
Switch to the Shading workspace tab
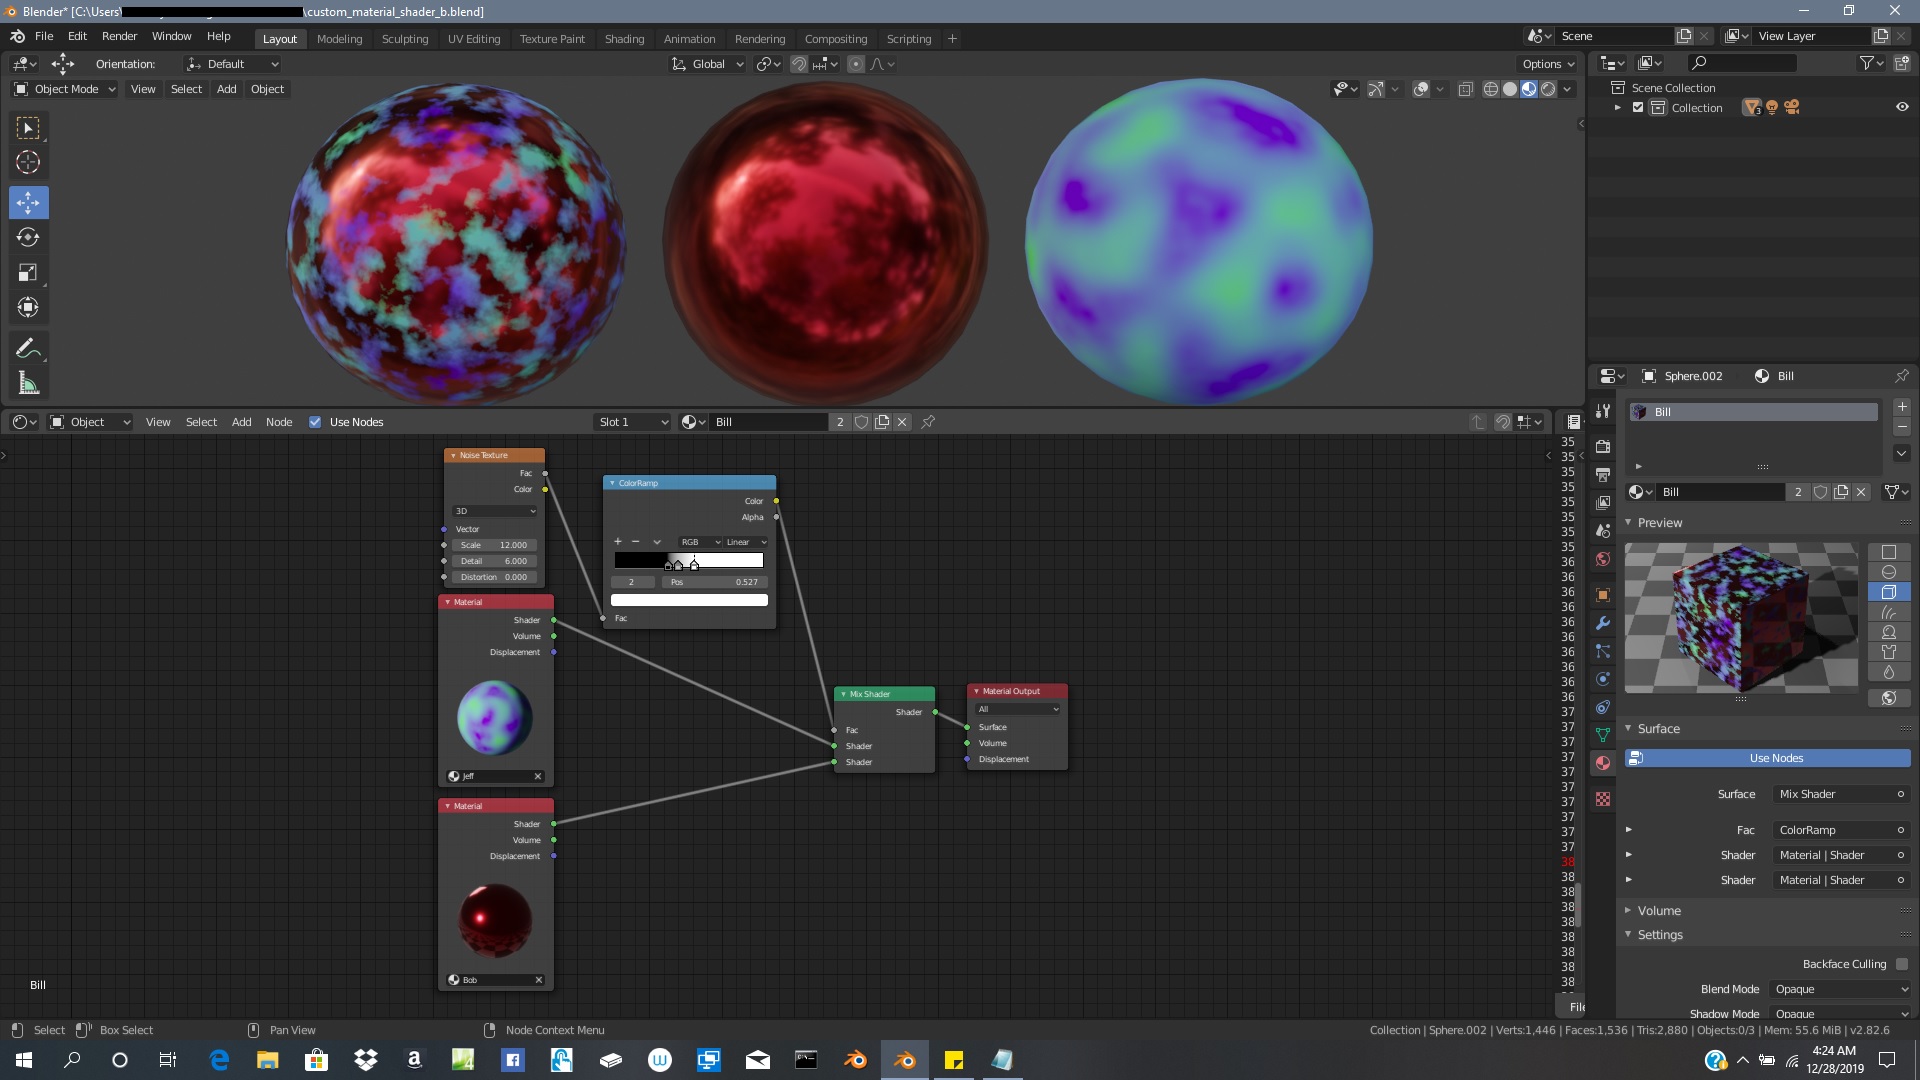pyautogui.click(x=624, y=39)
